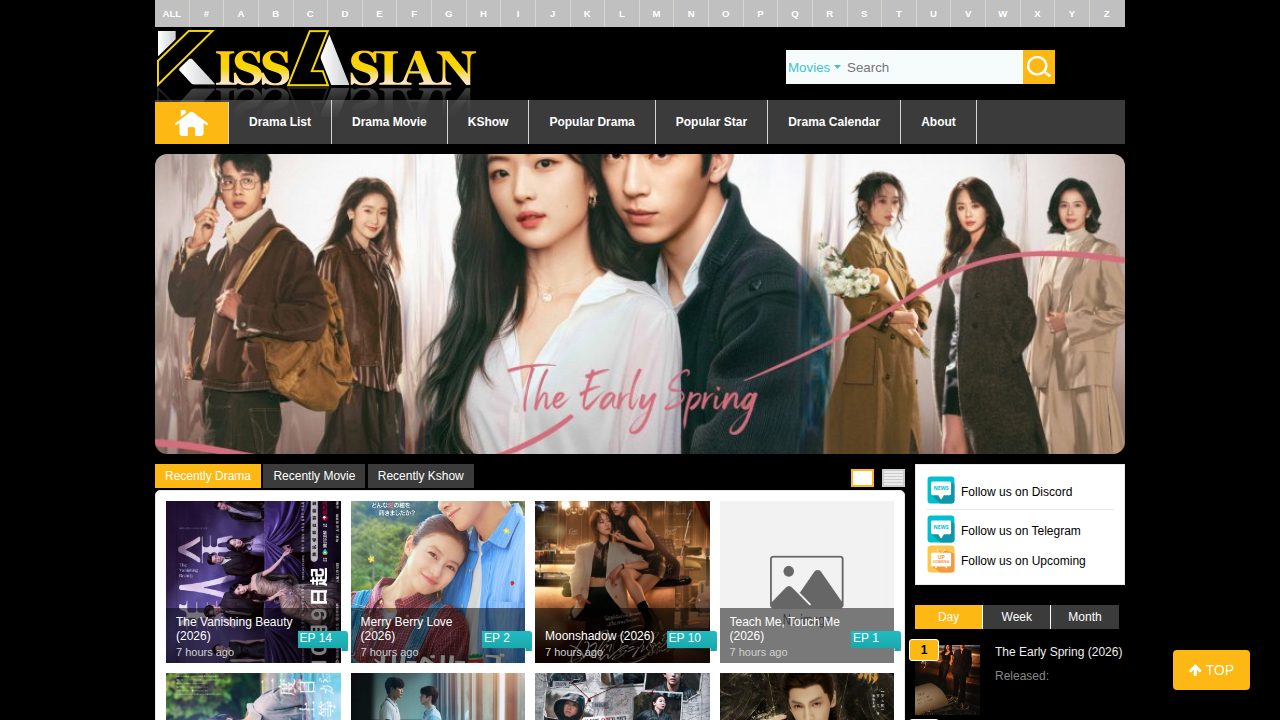Viewport: 1280px width, 720px height.
Task: Filter dramas by ALL in alphabet bar
Action: coord(172,13)
